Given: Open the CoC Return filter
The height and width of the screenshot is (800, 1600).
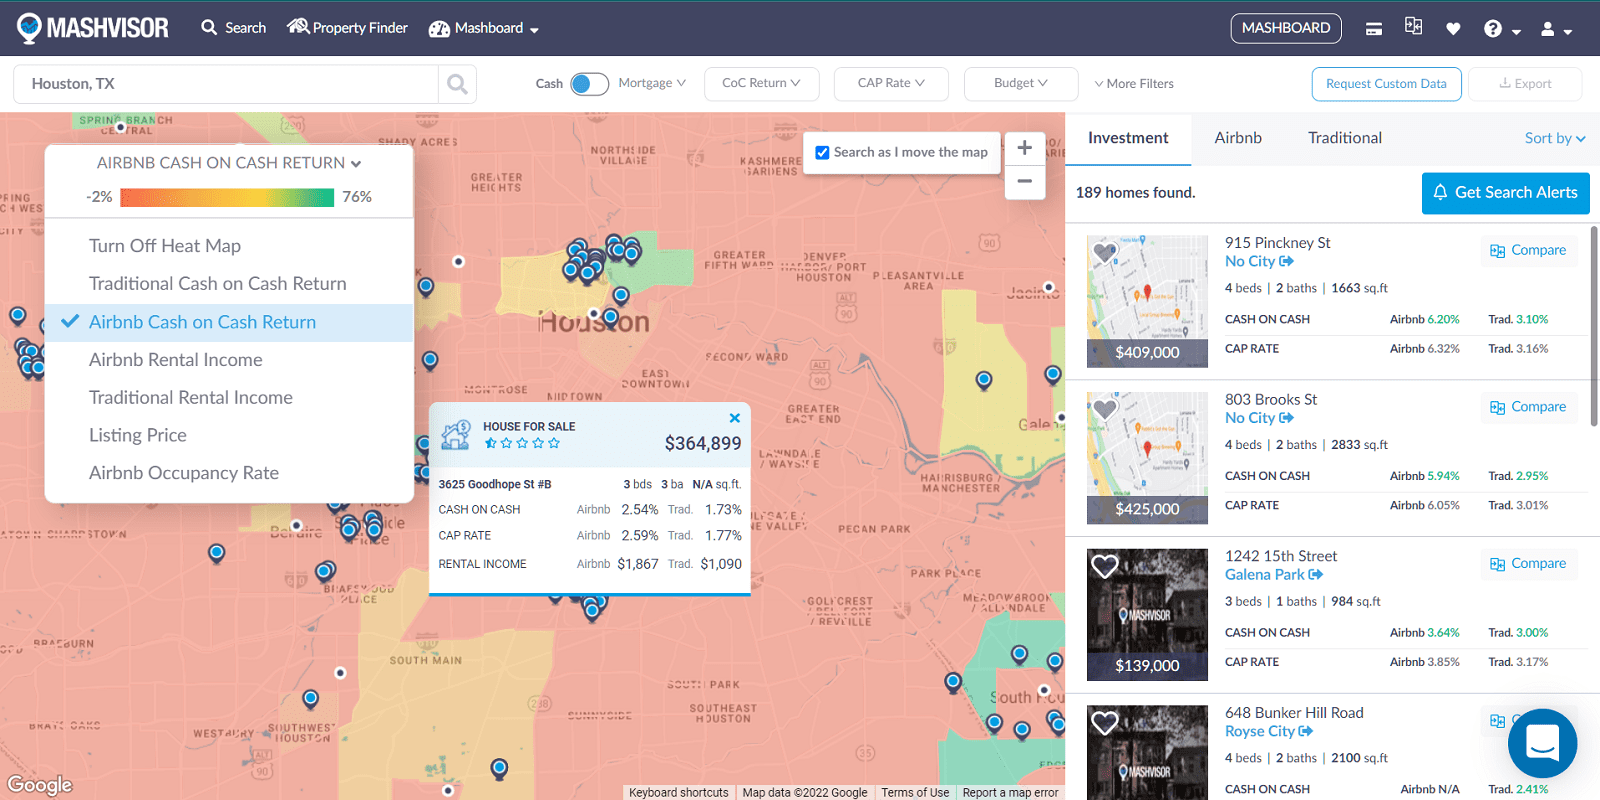Looking at the screenshot, I should click(x=762, y=83).
